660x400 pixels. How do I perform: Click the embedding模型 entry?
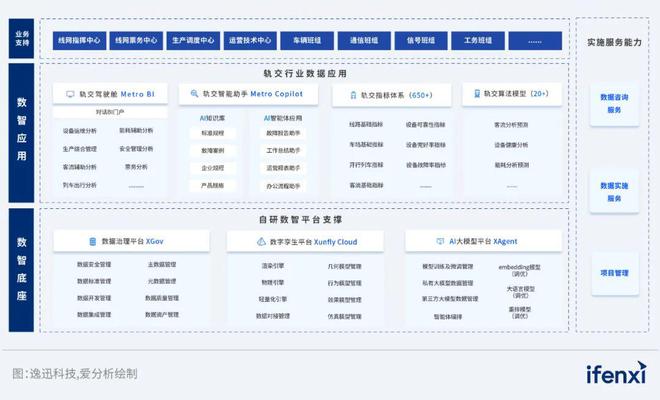pyautogui.click(x=519, y=270)
